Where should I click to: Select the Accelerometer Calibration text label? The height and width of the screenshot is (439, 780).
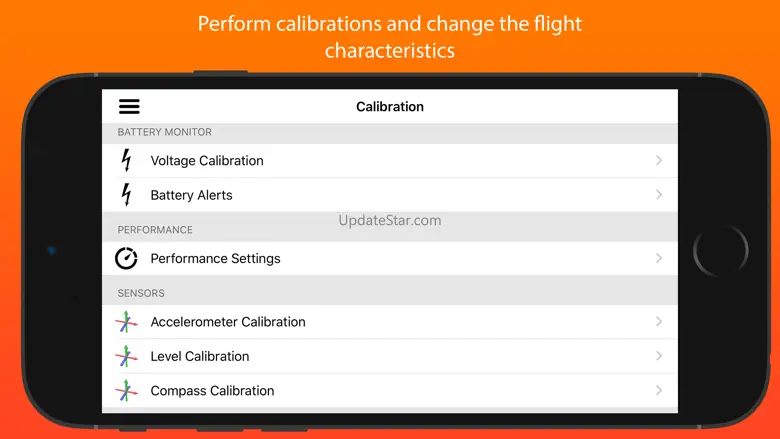click(x=228, y=322)
